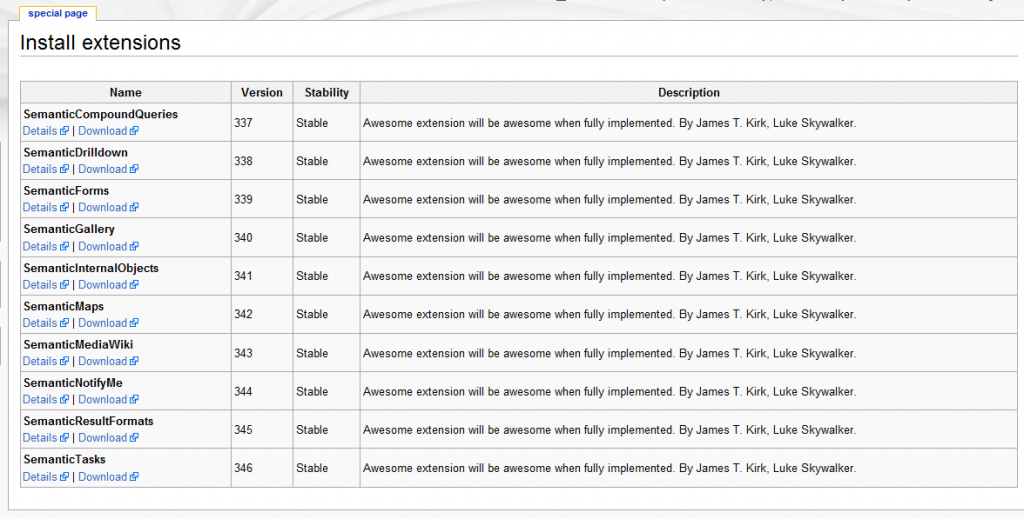Download the SemanticForms extension
Viewport: 1024px width, 519px height.
click(108, 208)
